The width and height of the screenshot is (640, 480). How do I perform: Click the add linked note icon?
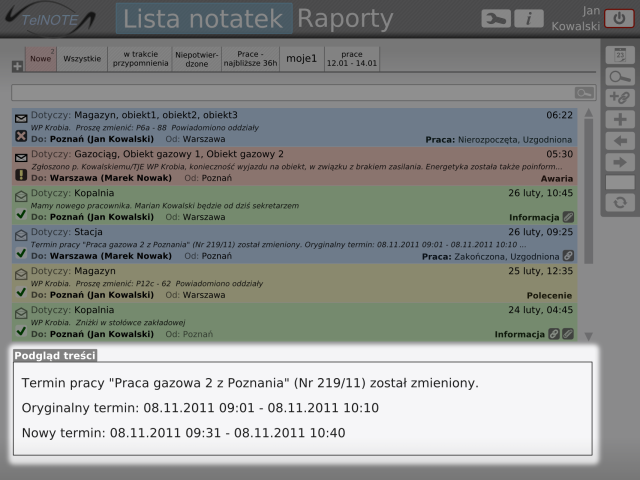click(620, 98)
